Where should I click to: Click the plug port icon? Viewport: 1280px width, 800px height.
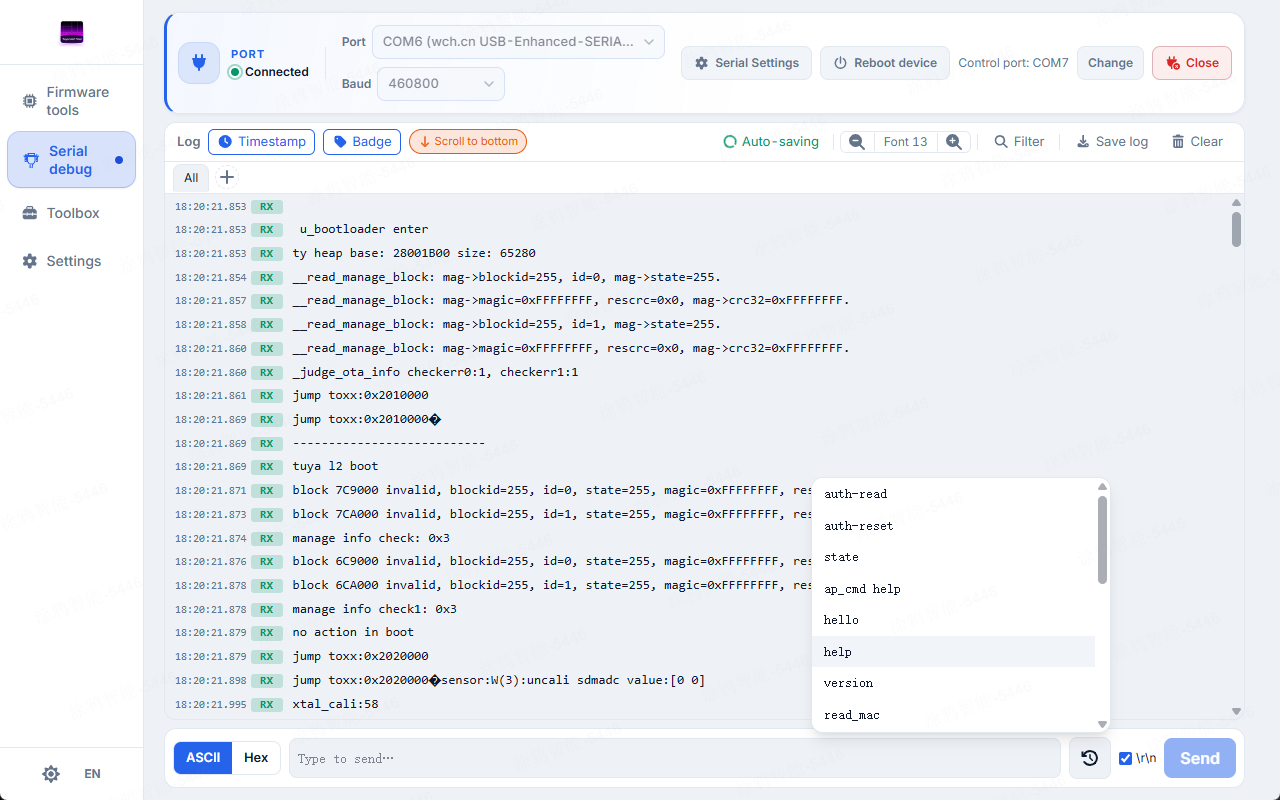[199, 62]
